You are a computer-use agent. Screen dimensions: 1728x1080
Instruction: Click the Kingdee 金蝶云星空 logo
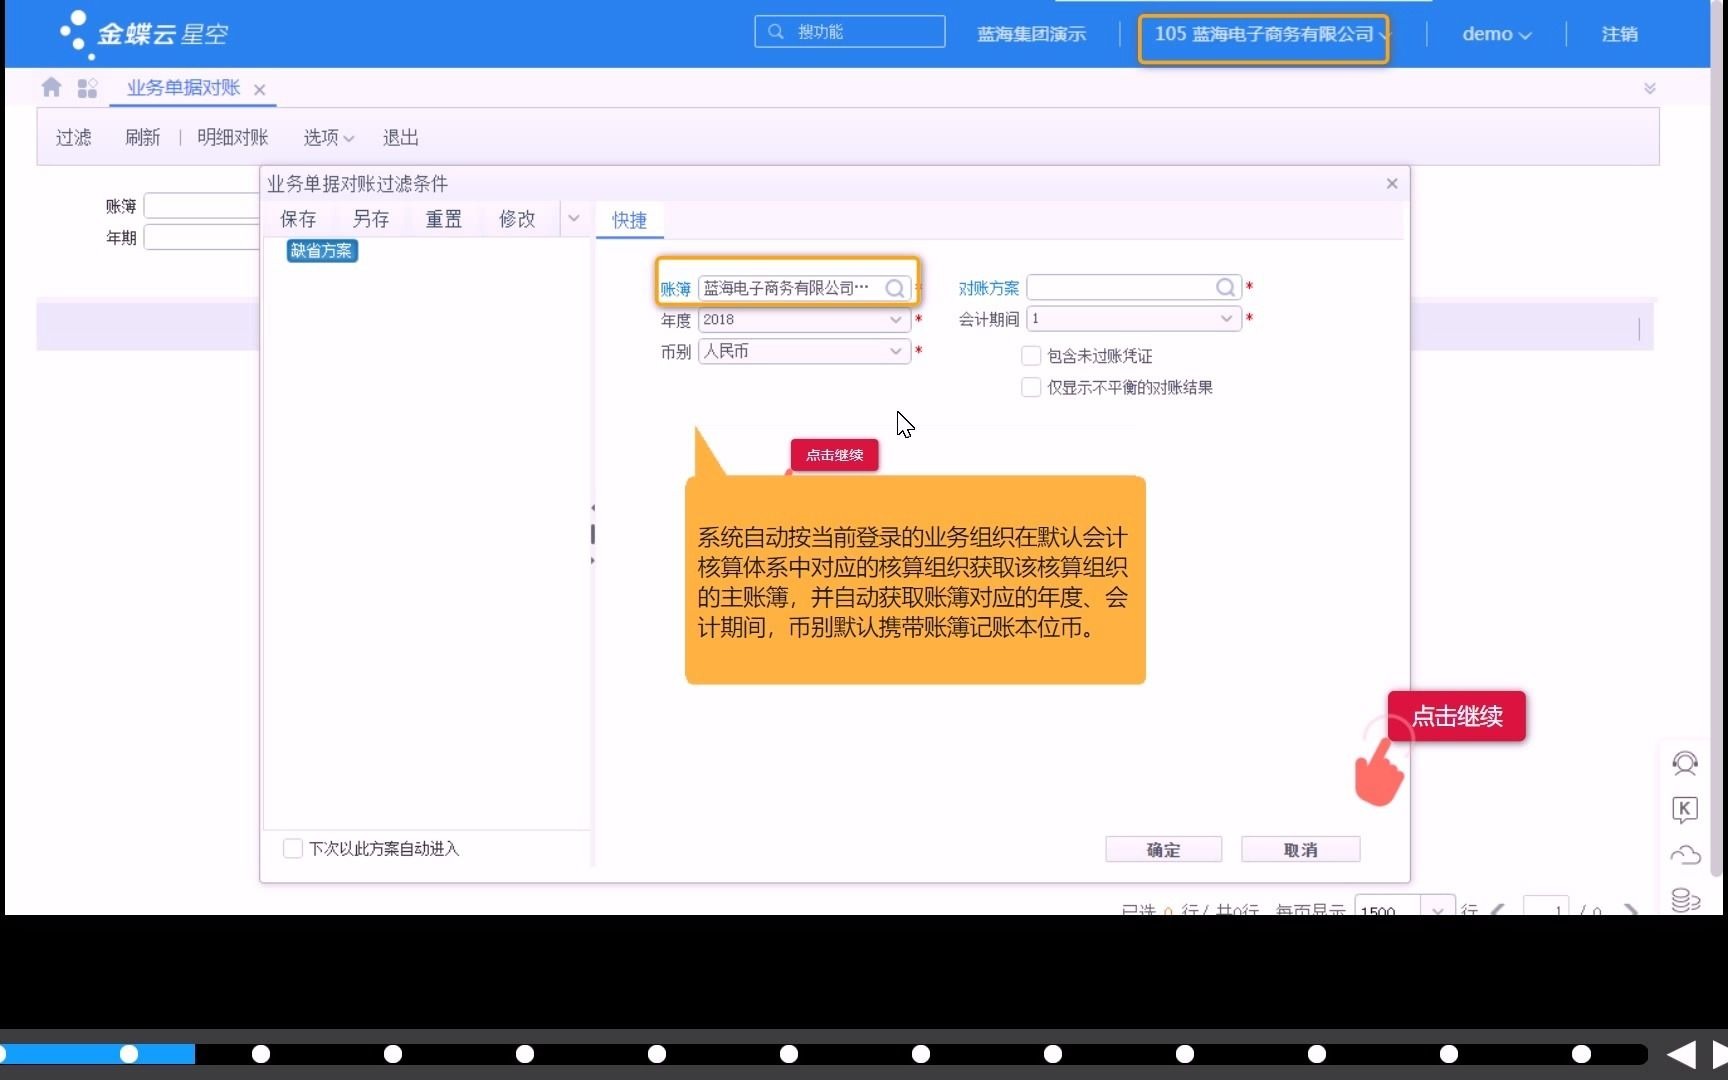(x=143, y=34)
